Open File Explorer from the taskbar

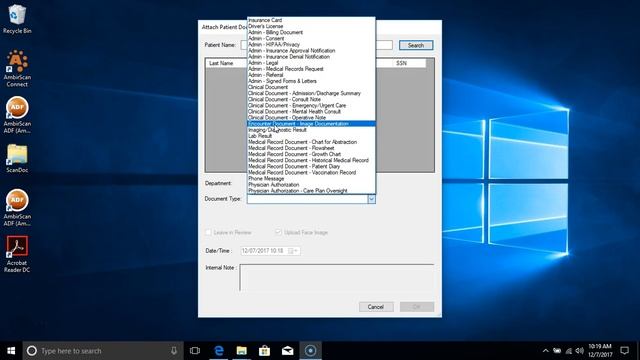242,351
